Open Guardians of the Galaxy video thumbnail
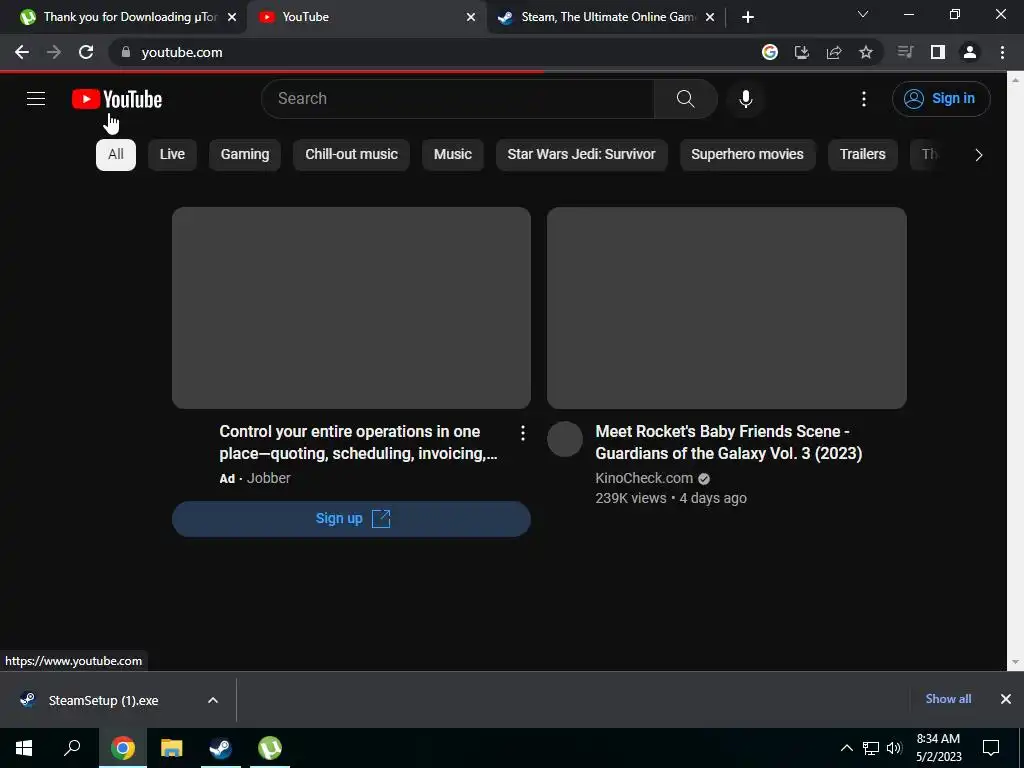 (x=726, y=308)
